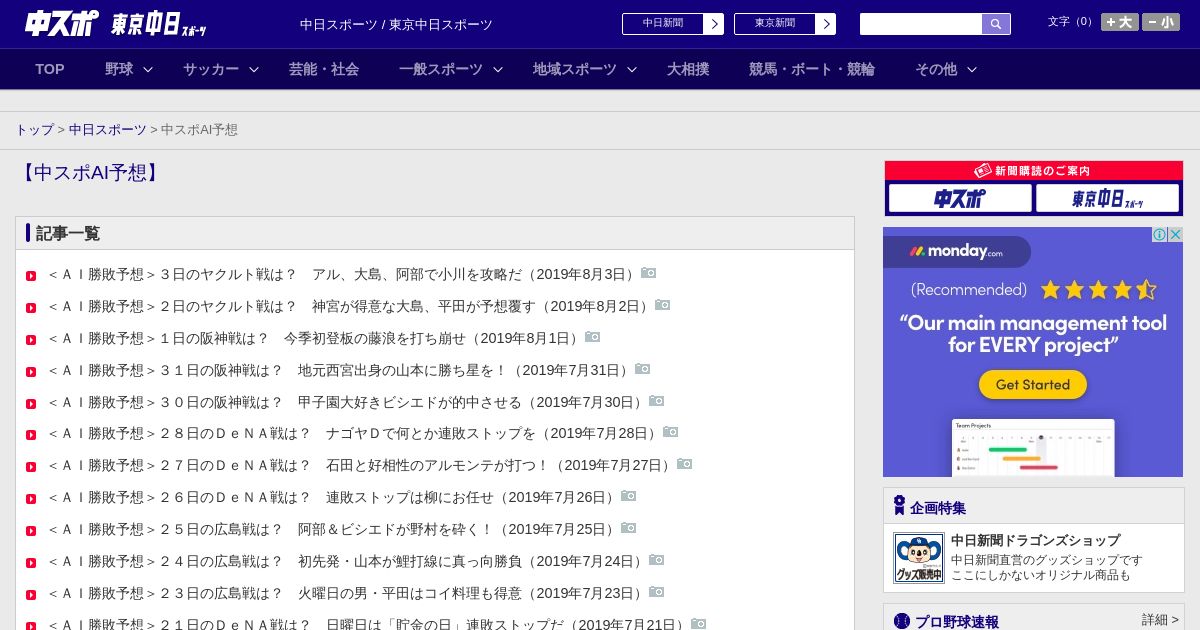Click the ad info icon
The height and width of the screenshot is (630, 1200).
(1160, 235)
